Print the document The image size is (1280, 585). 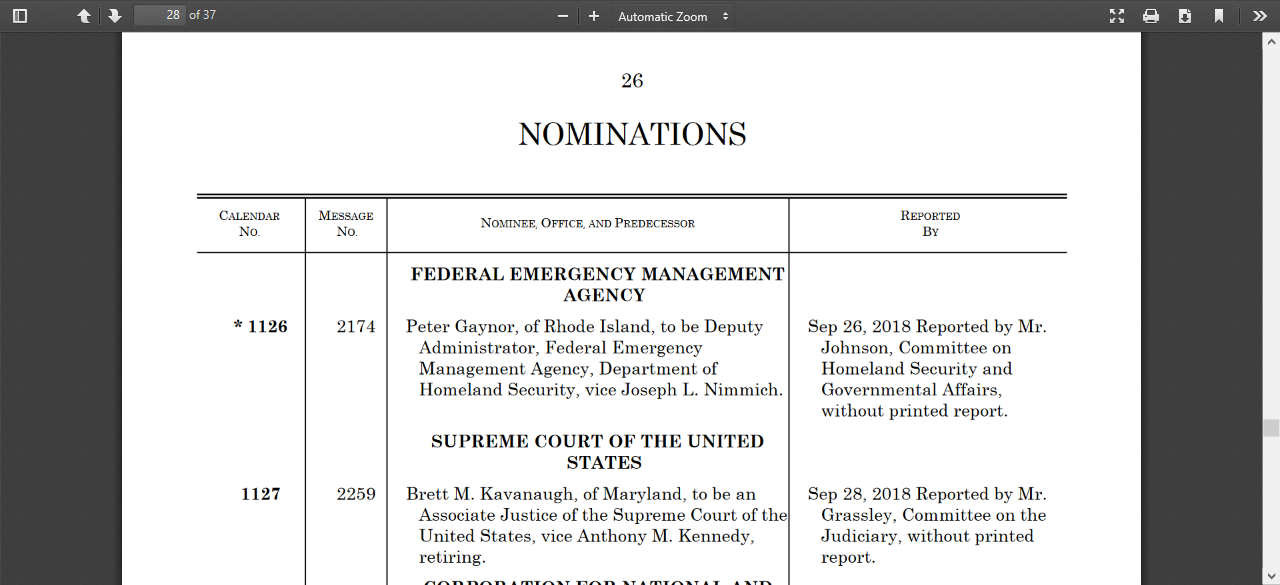point(1151,16)
